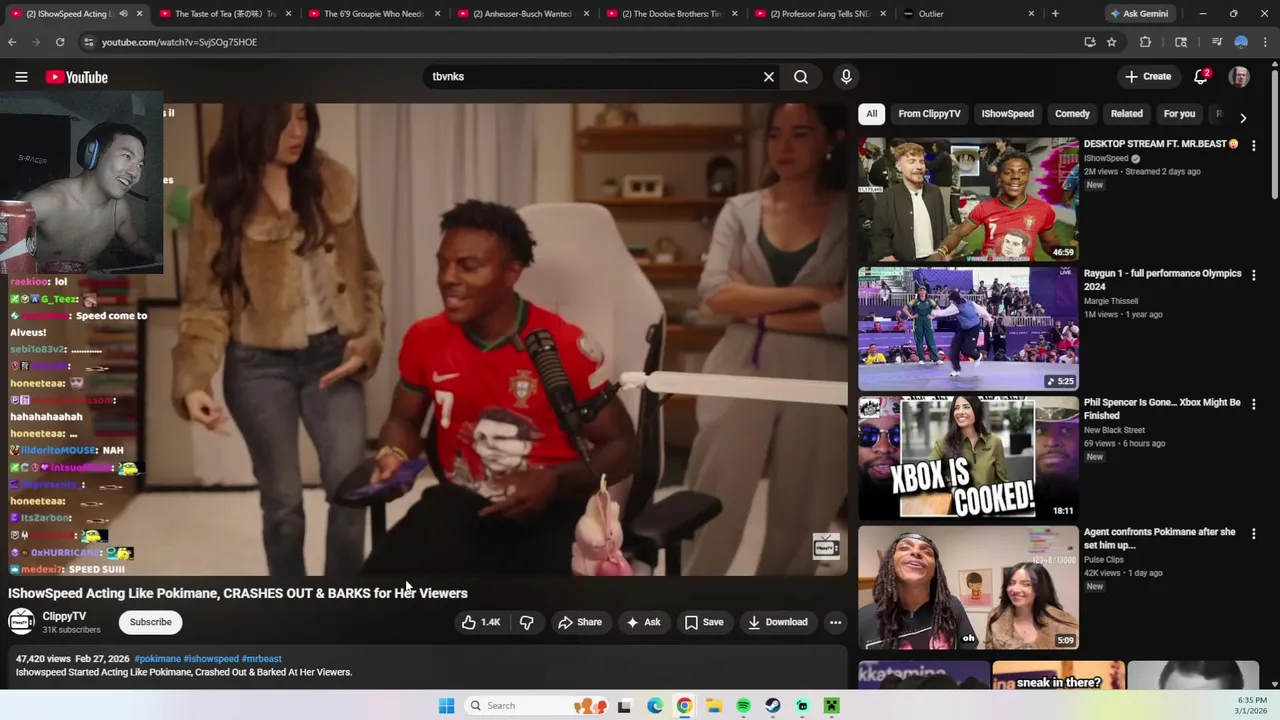Viewport: 1280px width, 720px height.
Task: Open more actions ellipsis under video
Action: [x=835, y=622]
